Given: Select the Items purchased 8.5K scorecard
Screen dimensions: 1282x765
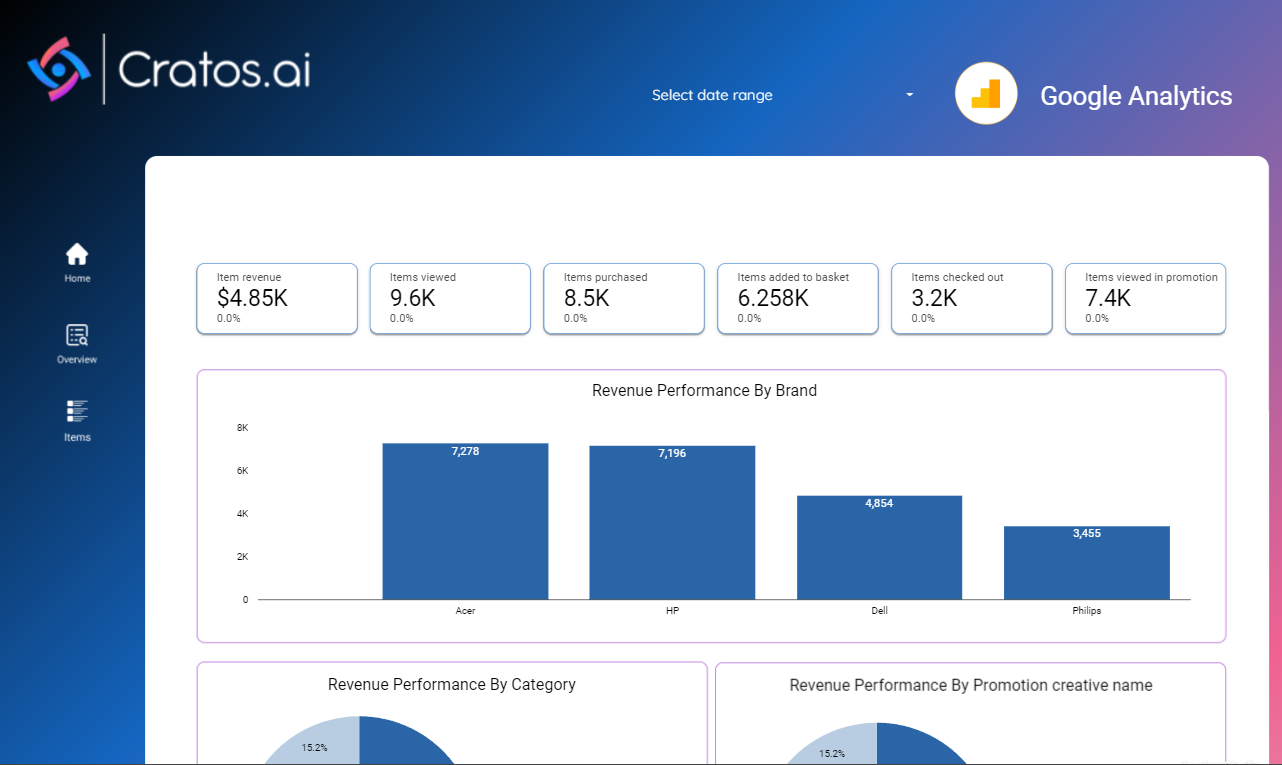Looking at the screenshot, I should [624, 299].
